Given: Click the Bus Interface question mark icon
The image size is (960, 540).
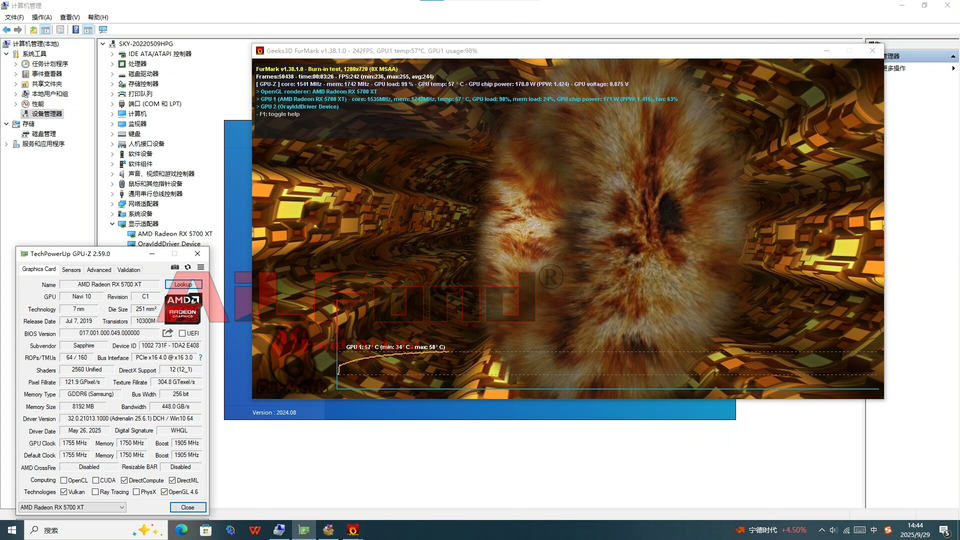Looking at the screenshot, I should coord(201,357).
